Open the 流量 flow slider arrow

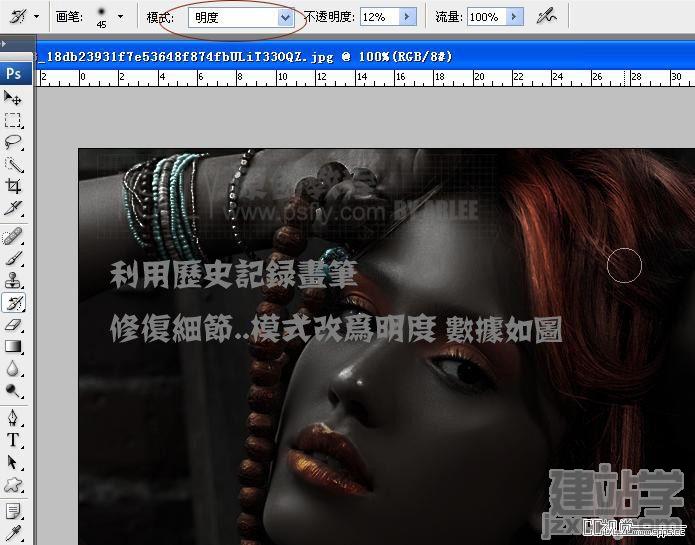coord(515,17)
